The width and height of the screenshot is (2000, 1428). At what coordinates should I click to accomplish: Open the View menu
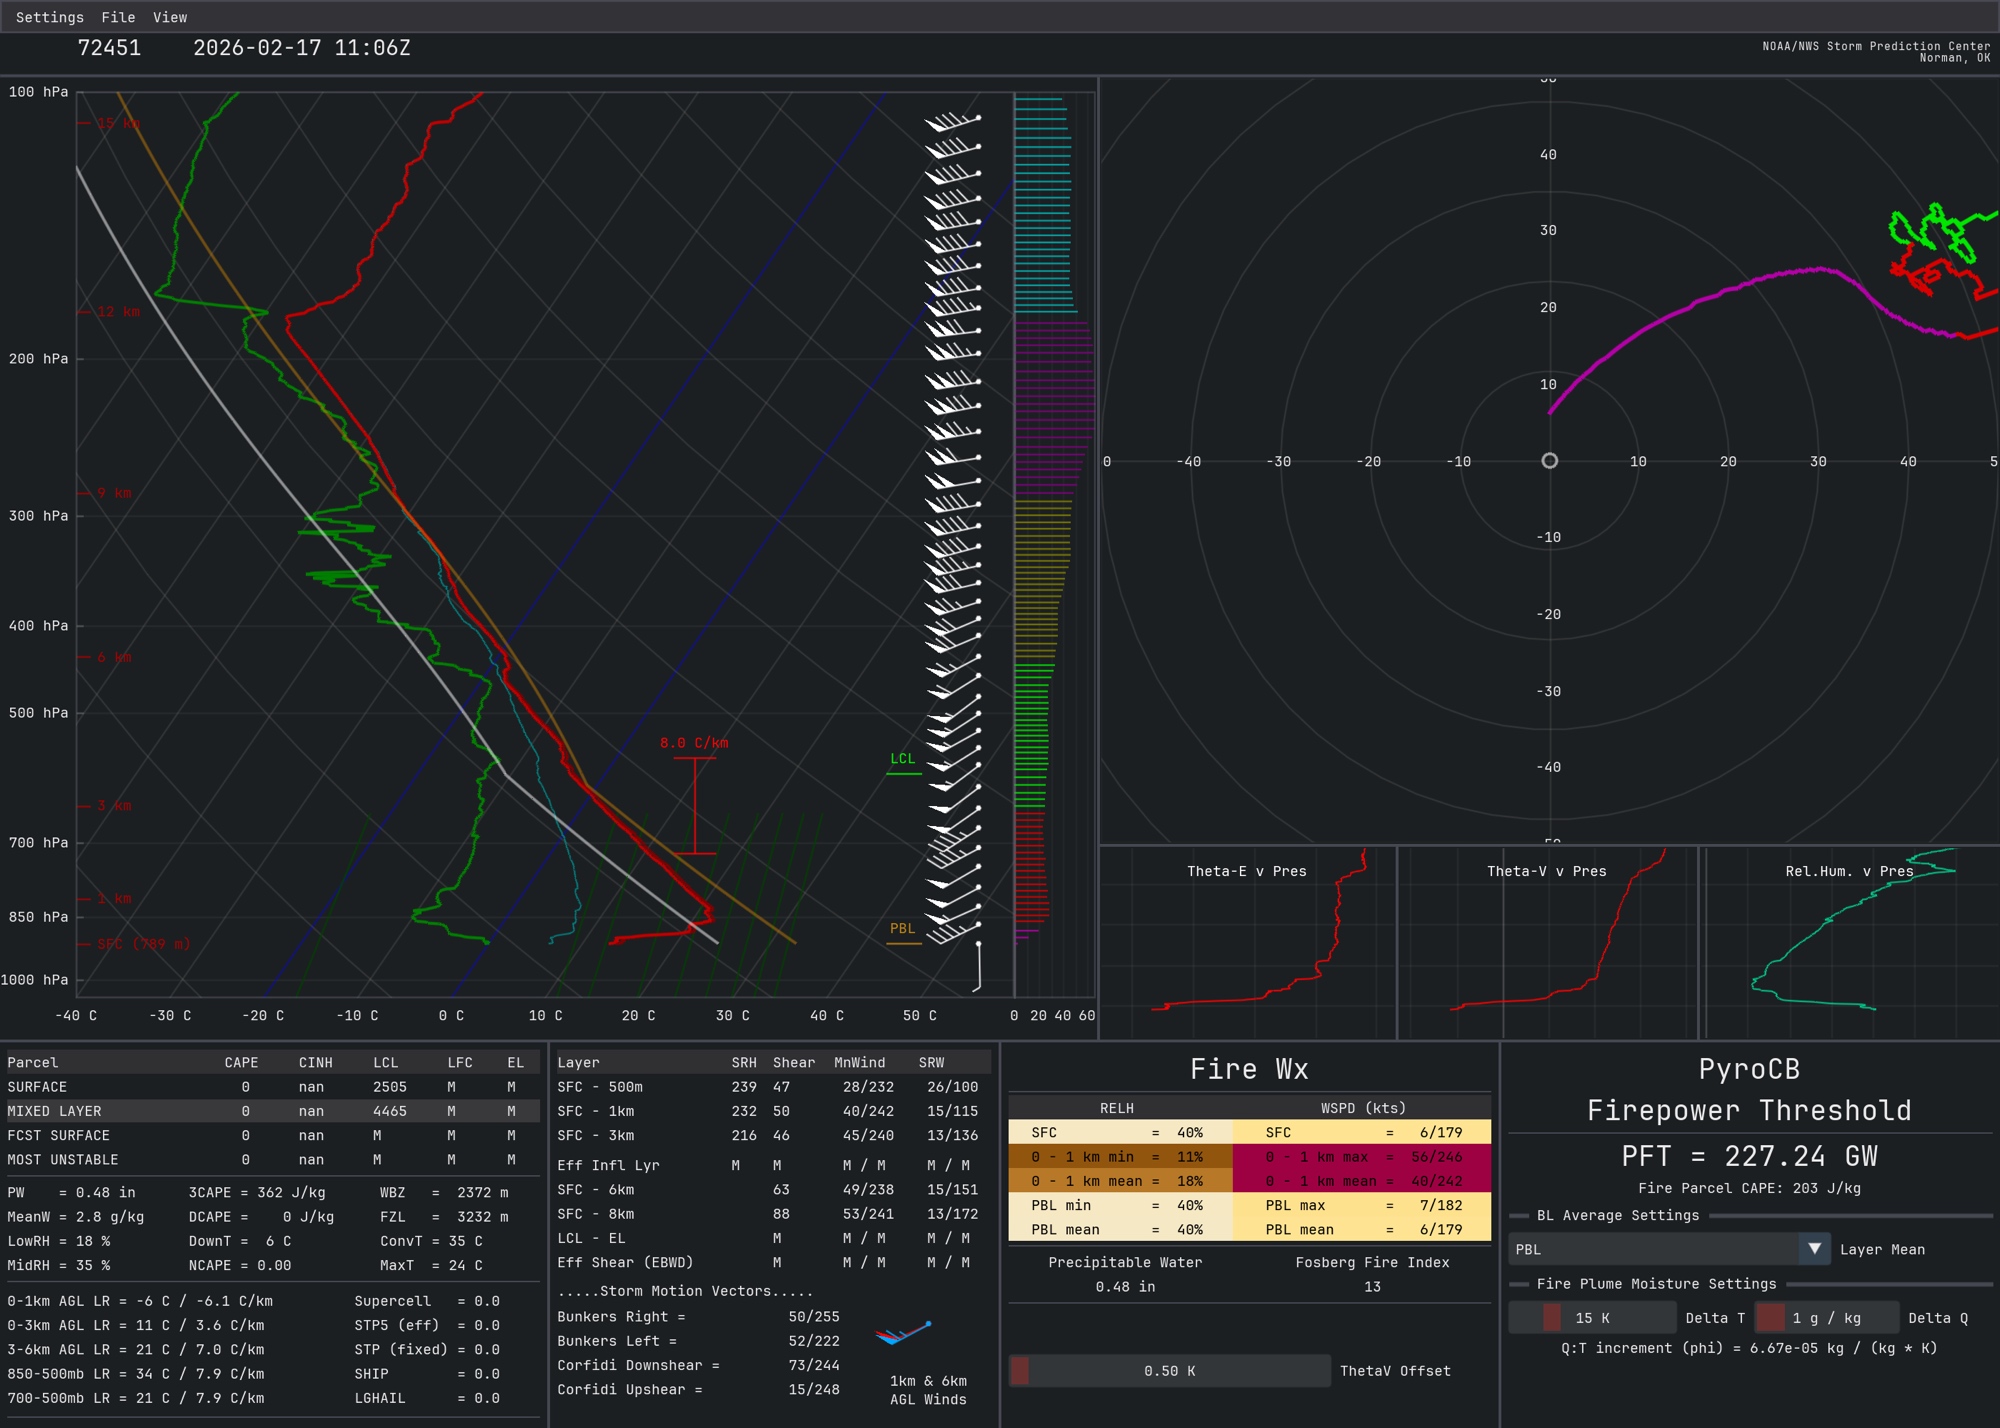click(170, 17)
